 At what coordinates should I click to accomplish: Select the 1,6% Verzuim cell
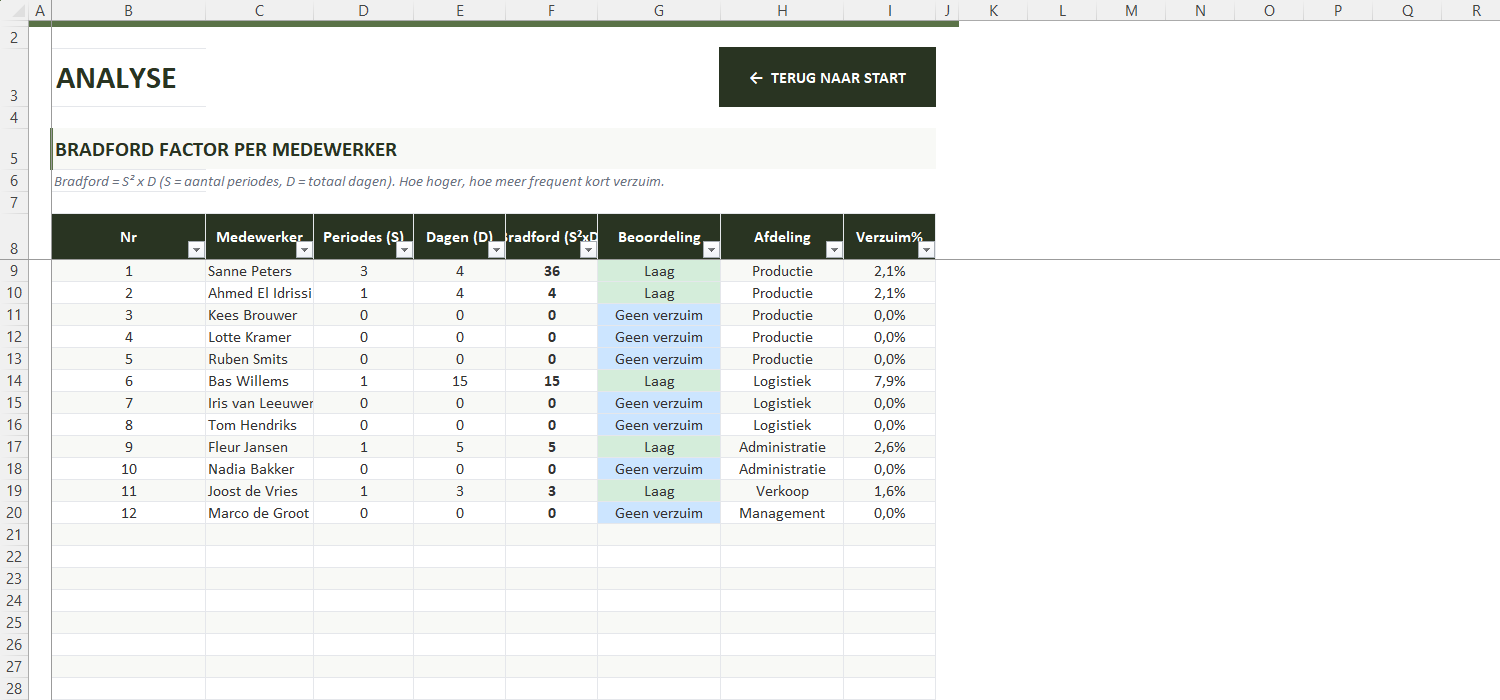(889, 491)
